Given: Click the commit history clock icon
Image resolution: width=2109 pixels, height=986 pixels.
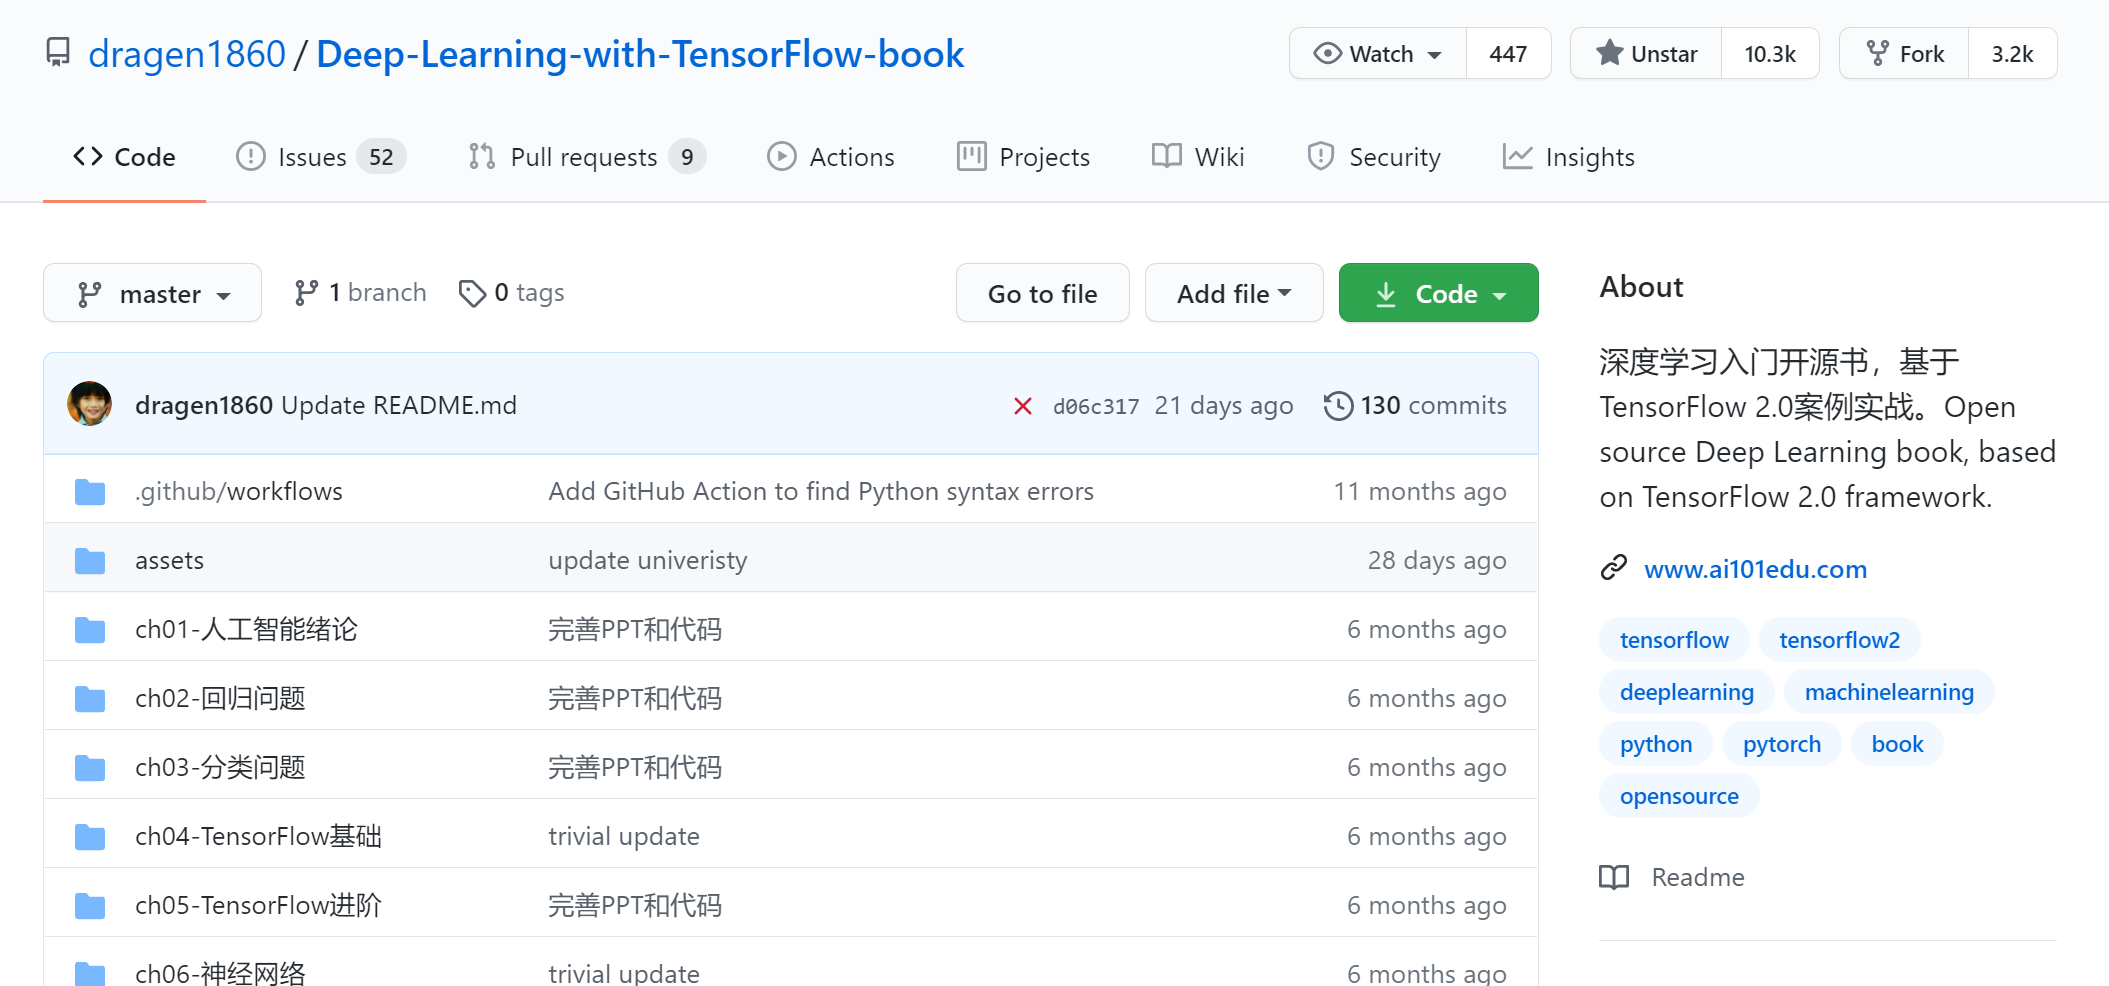Looking at the screenshot, I should point(1338,406).
